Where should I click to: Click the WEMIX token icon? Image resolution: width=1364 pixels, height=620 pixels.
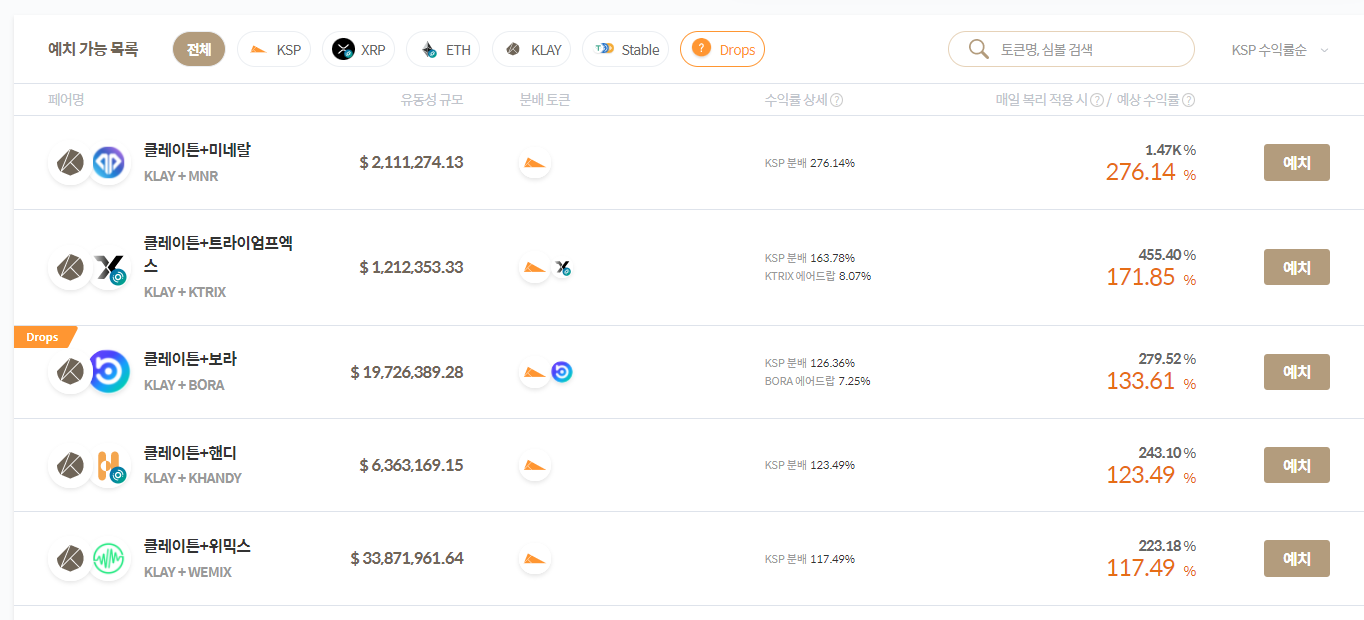(x=108, y=559)
